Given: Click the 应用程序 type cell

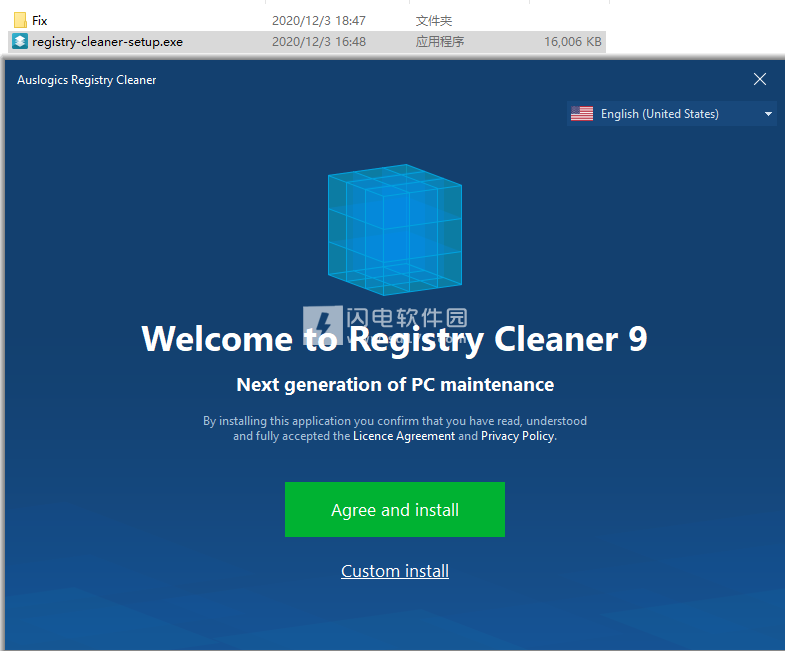Looking at the screenshot, I should [440, 42].
